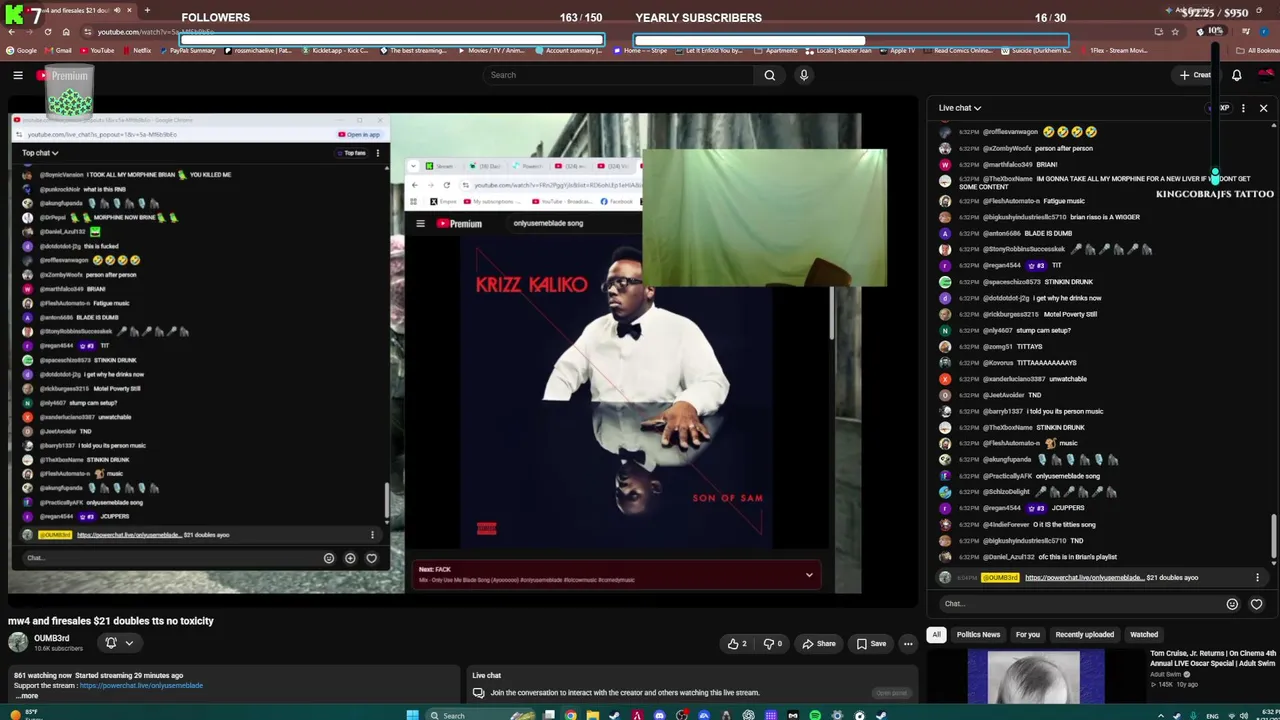Open more actions below the video

(x=908, y=644)
